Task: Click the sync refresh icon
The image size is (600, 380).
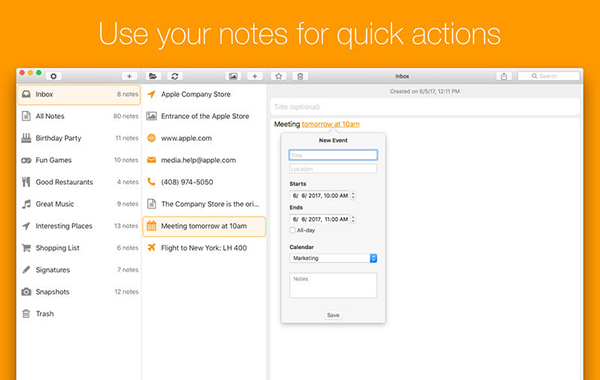Action: pyautogui.click(x=175, y=76)
